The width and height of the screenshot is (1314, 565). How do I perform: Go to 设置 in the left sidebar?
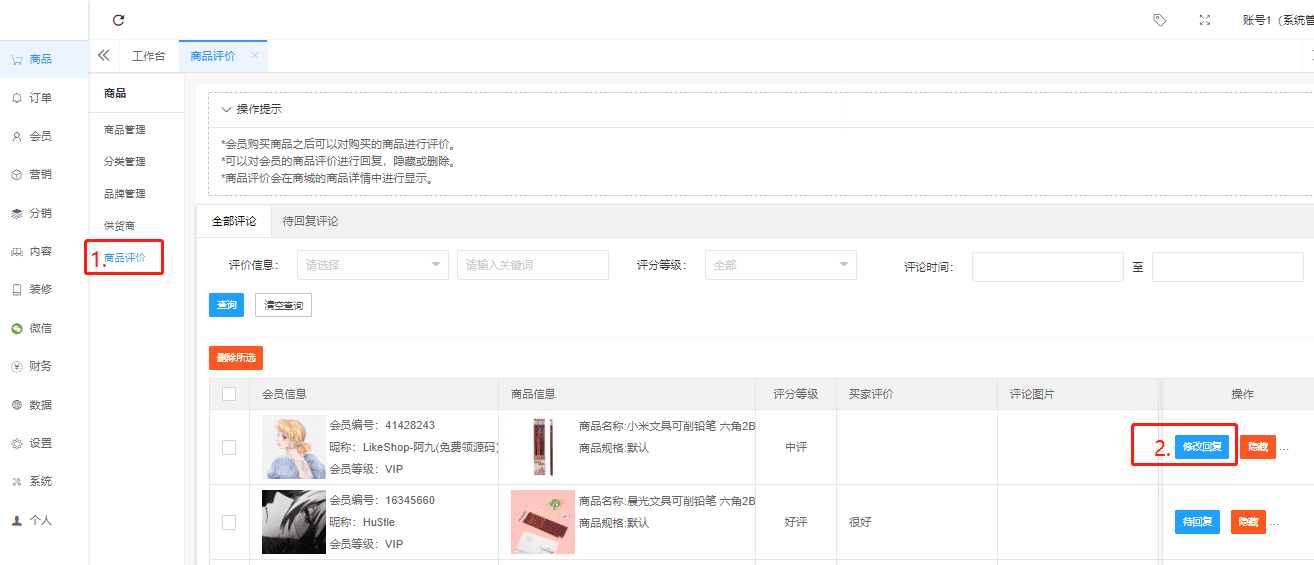(x=40, y=443)
